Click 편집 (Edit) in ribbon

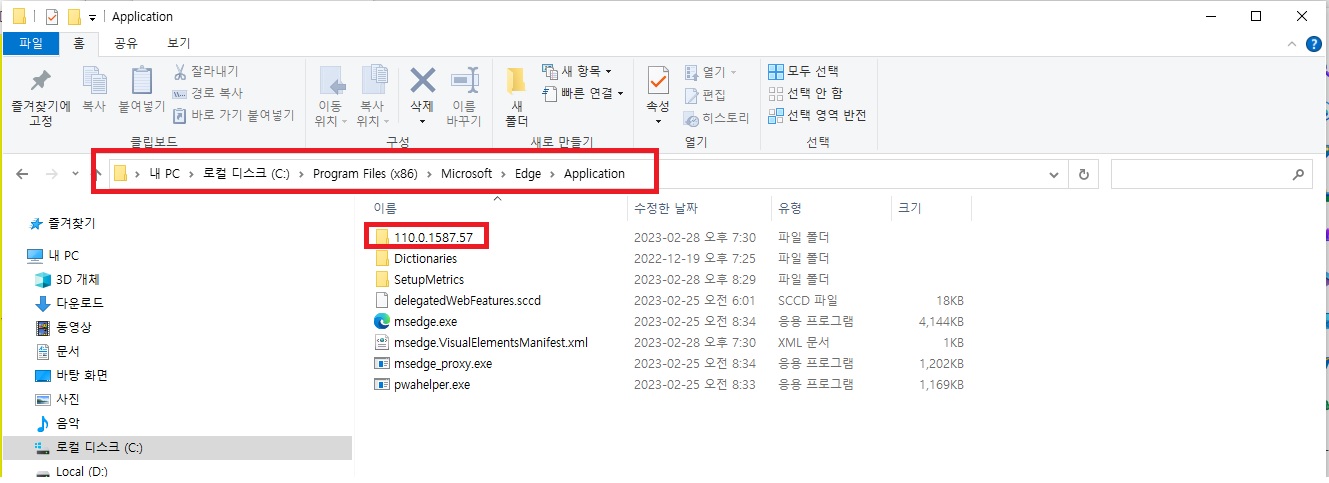pos(705,95)
